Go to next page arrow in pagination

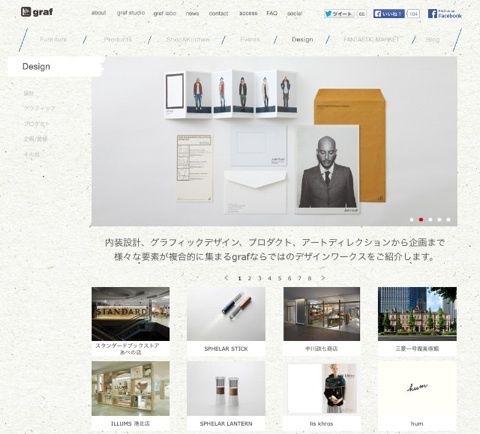(x=323, y=278)
